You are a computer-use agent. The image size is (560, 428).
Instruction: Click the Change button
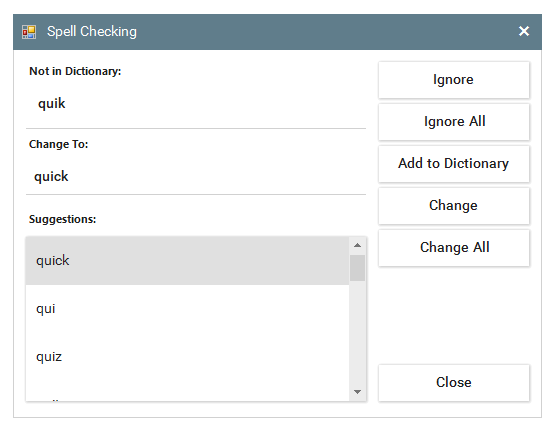[x=454, y=205]
